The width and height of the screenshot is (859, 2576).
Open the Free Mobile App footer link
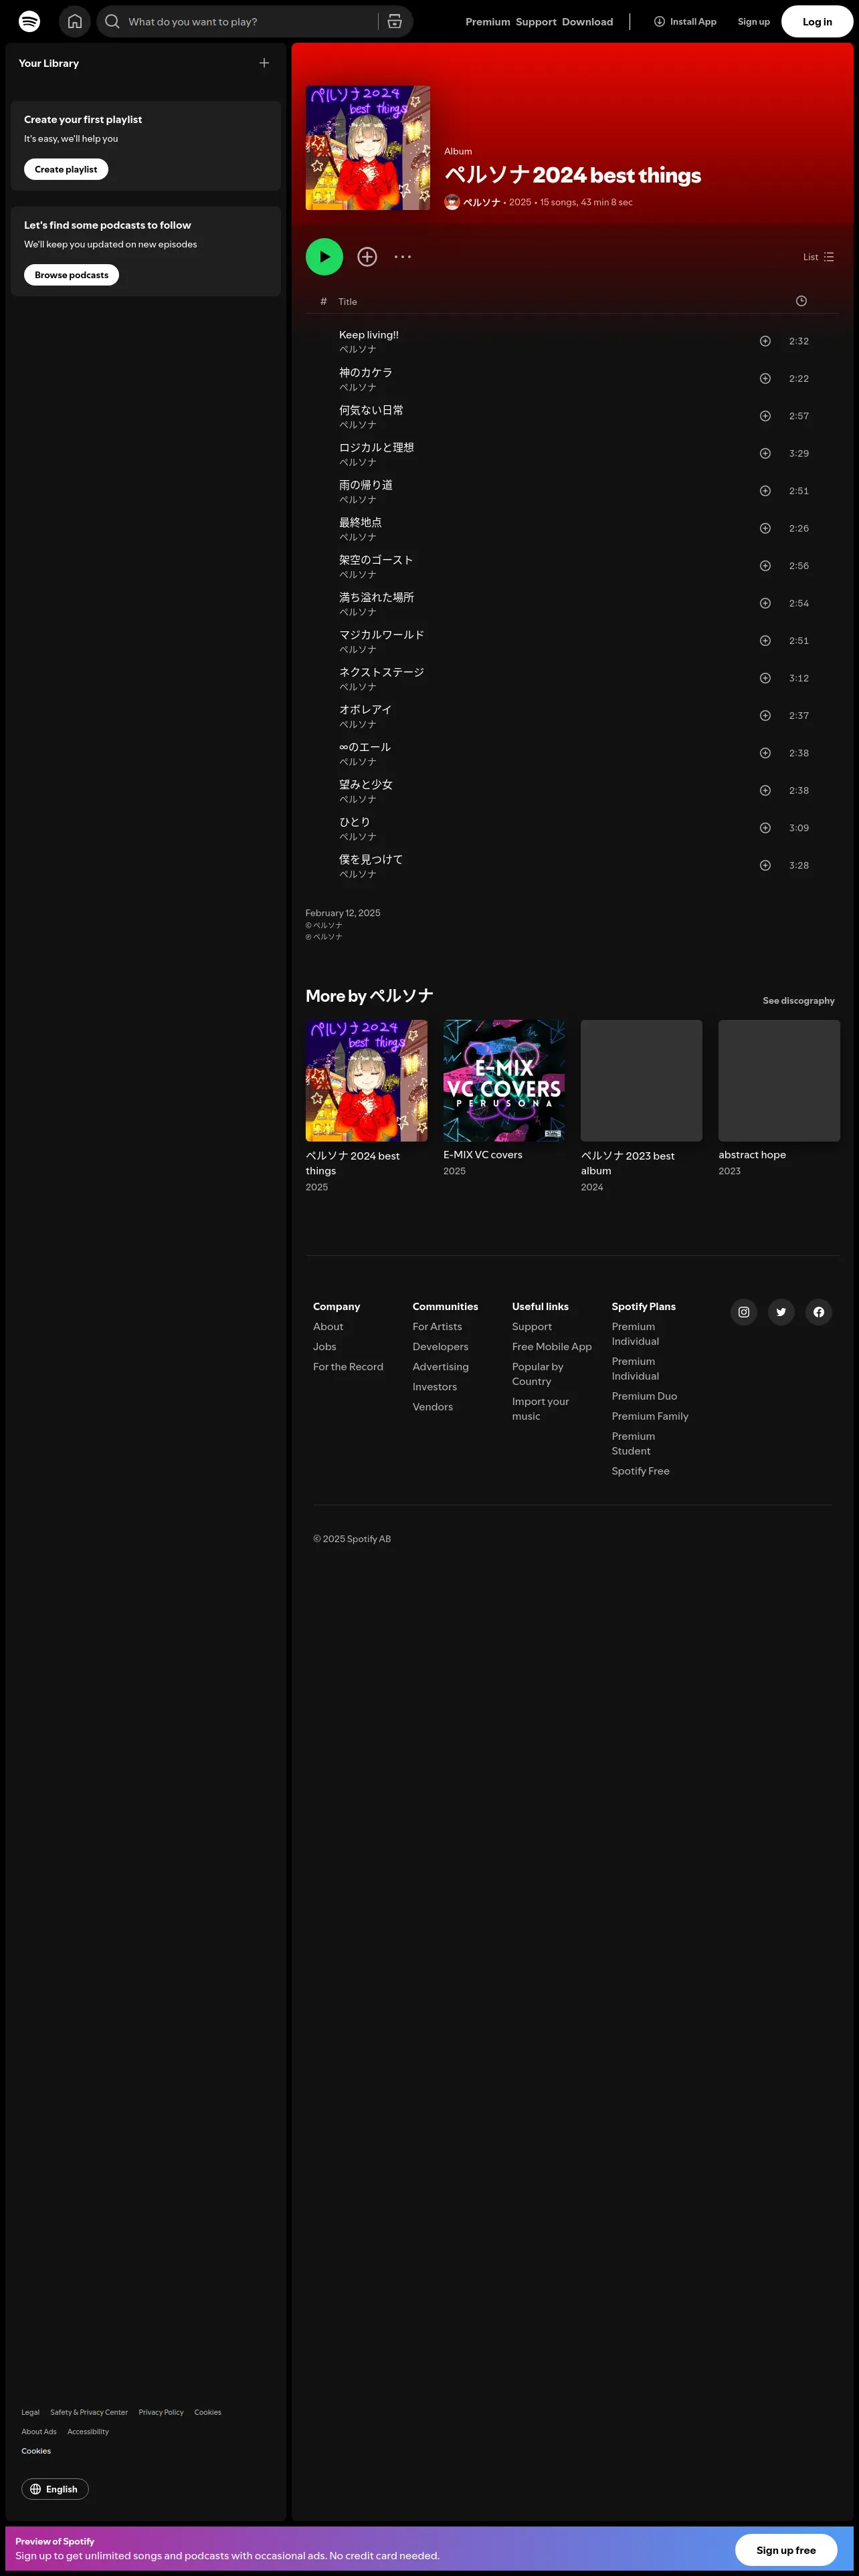tap(552, 1347)
